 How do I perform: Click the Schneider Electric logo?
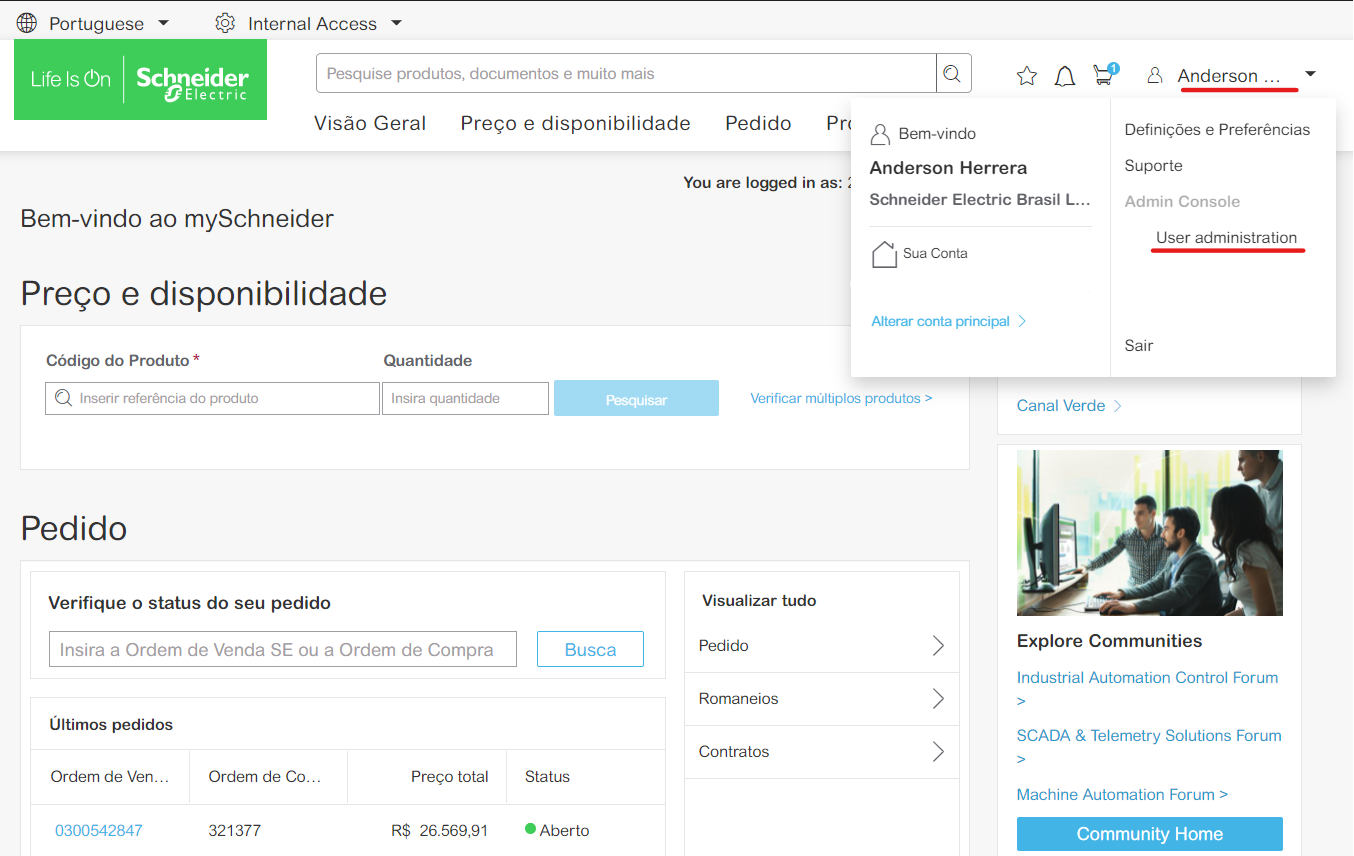click(x=140, y=80)
